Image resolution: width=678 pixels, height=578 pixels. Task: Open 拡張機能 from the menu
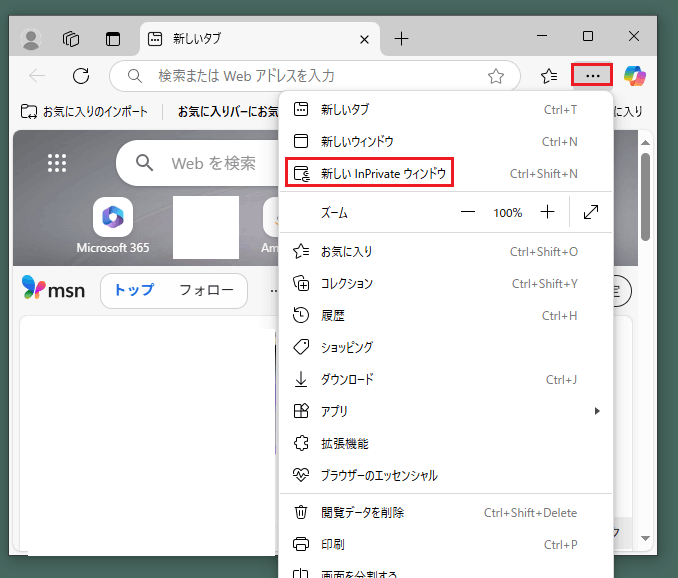coord(446,444)
